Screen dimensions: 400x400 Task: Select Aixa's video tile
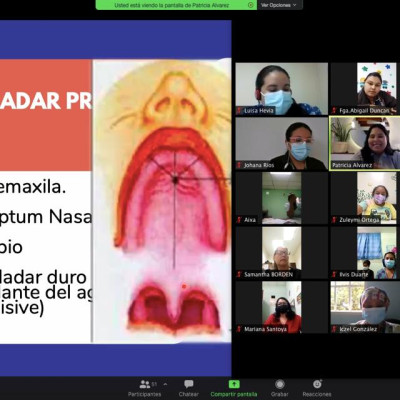coord(282,198)
